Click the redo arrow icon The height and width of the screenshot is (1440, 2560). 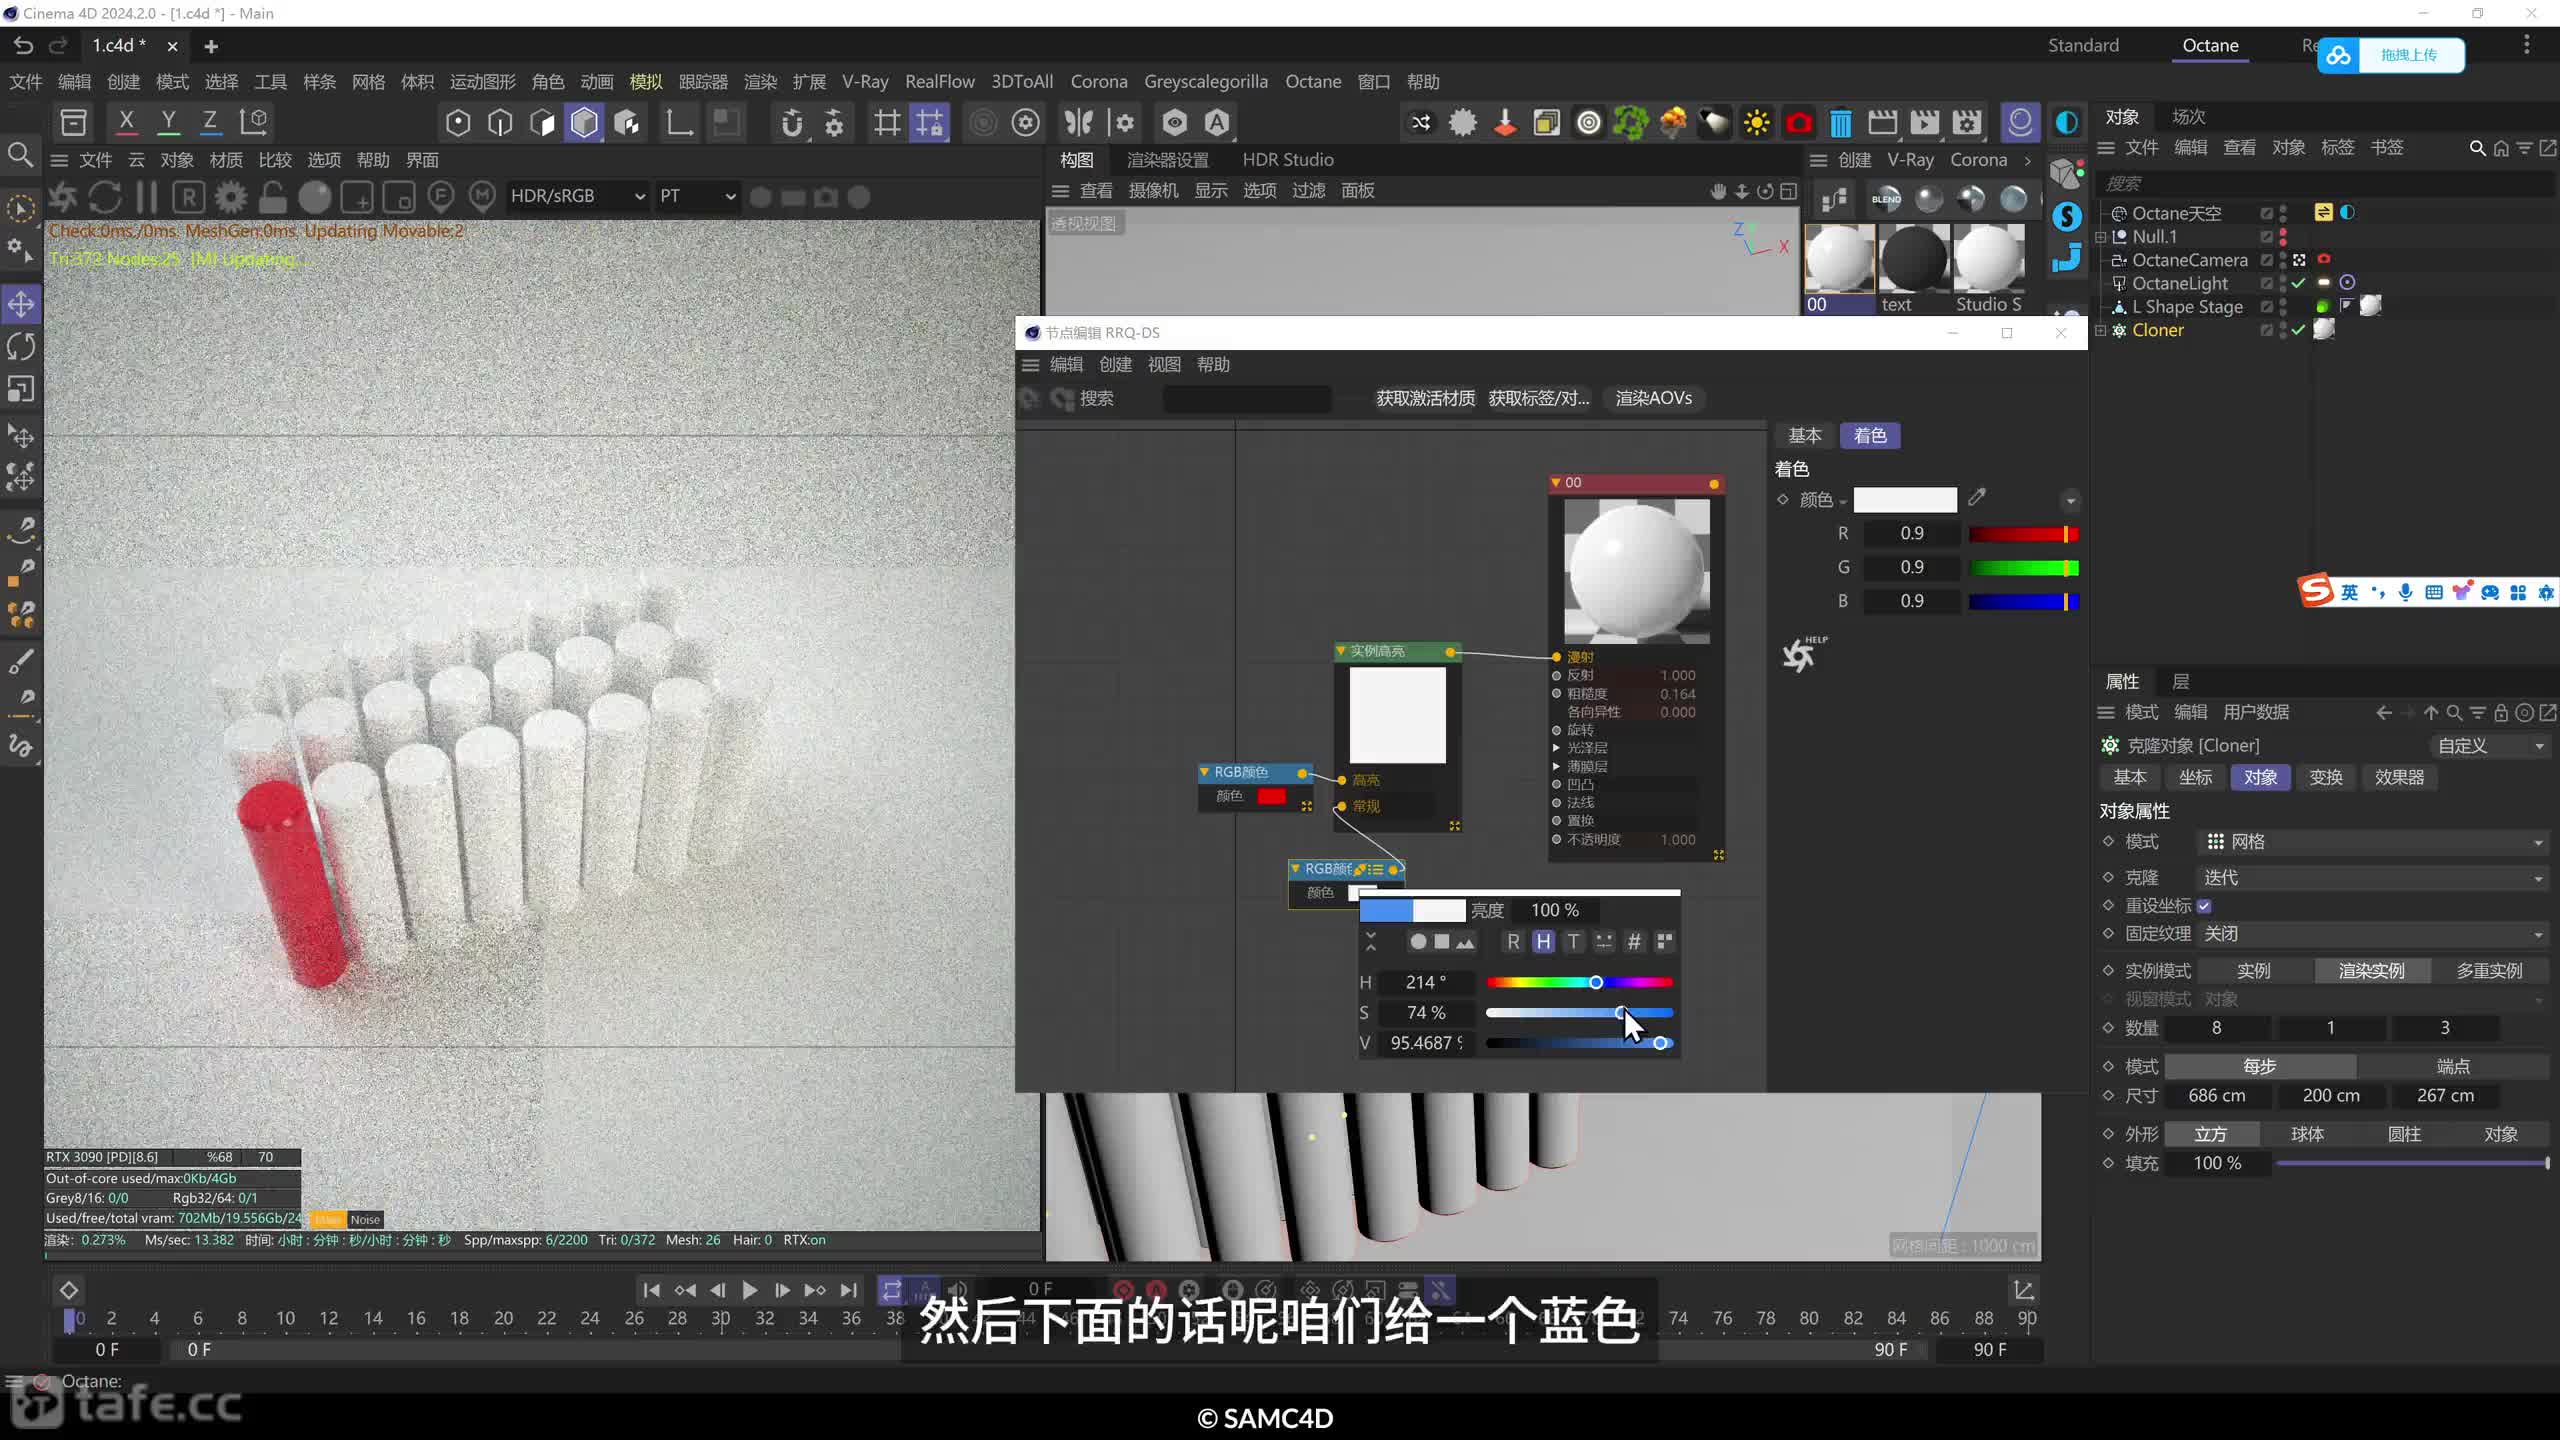(x=59, y=46)
